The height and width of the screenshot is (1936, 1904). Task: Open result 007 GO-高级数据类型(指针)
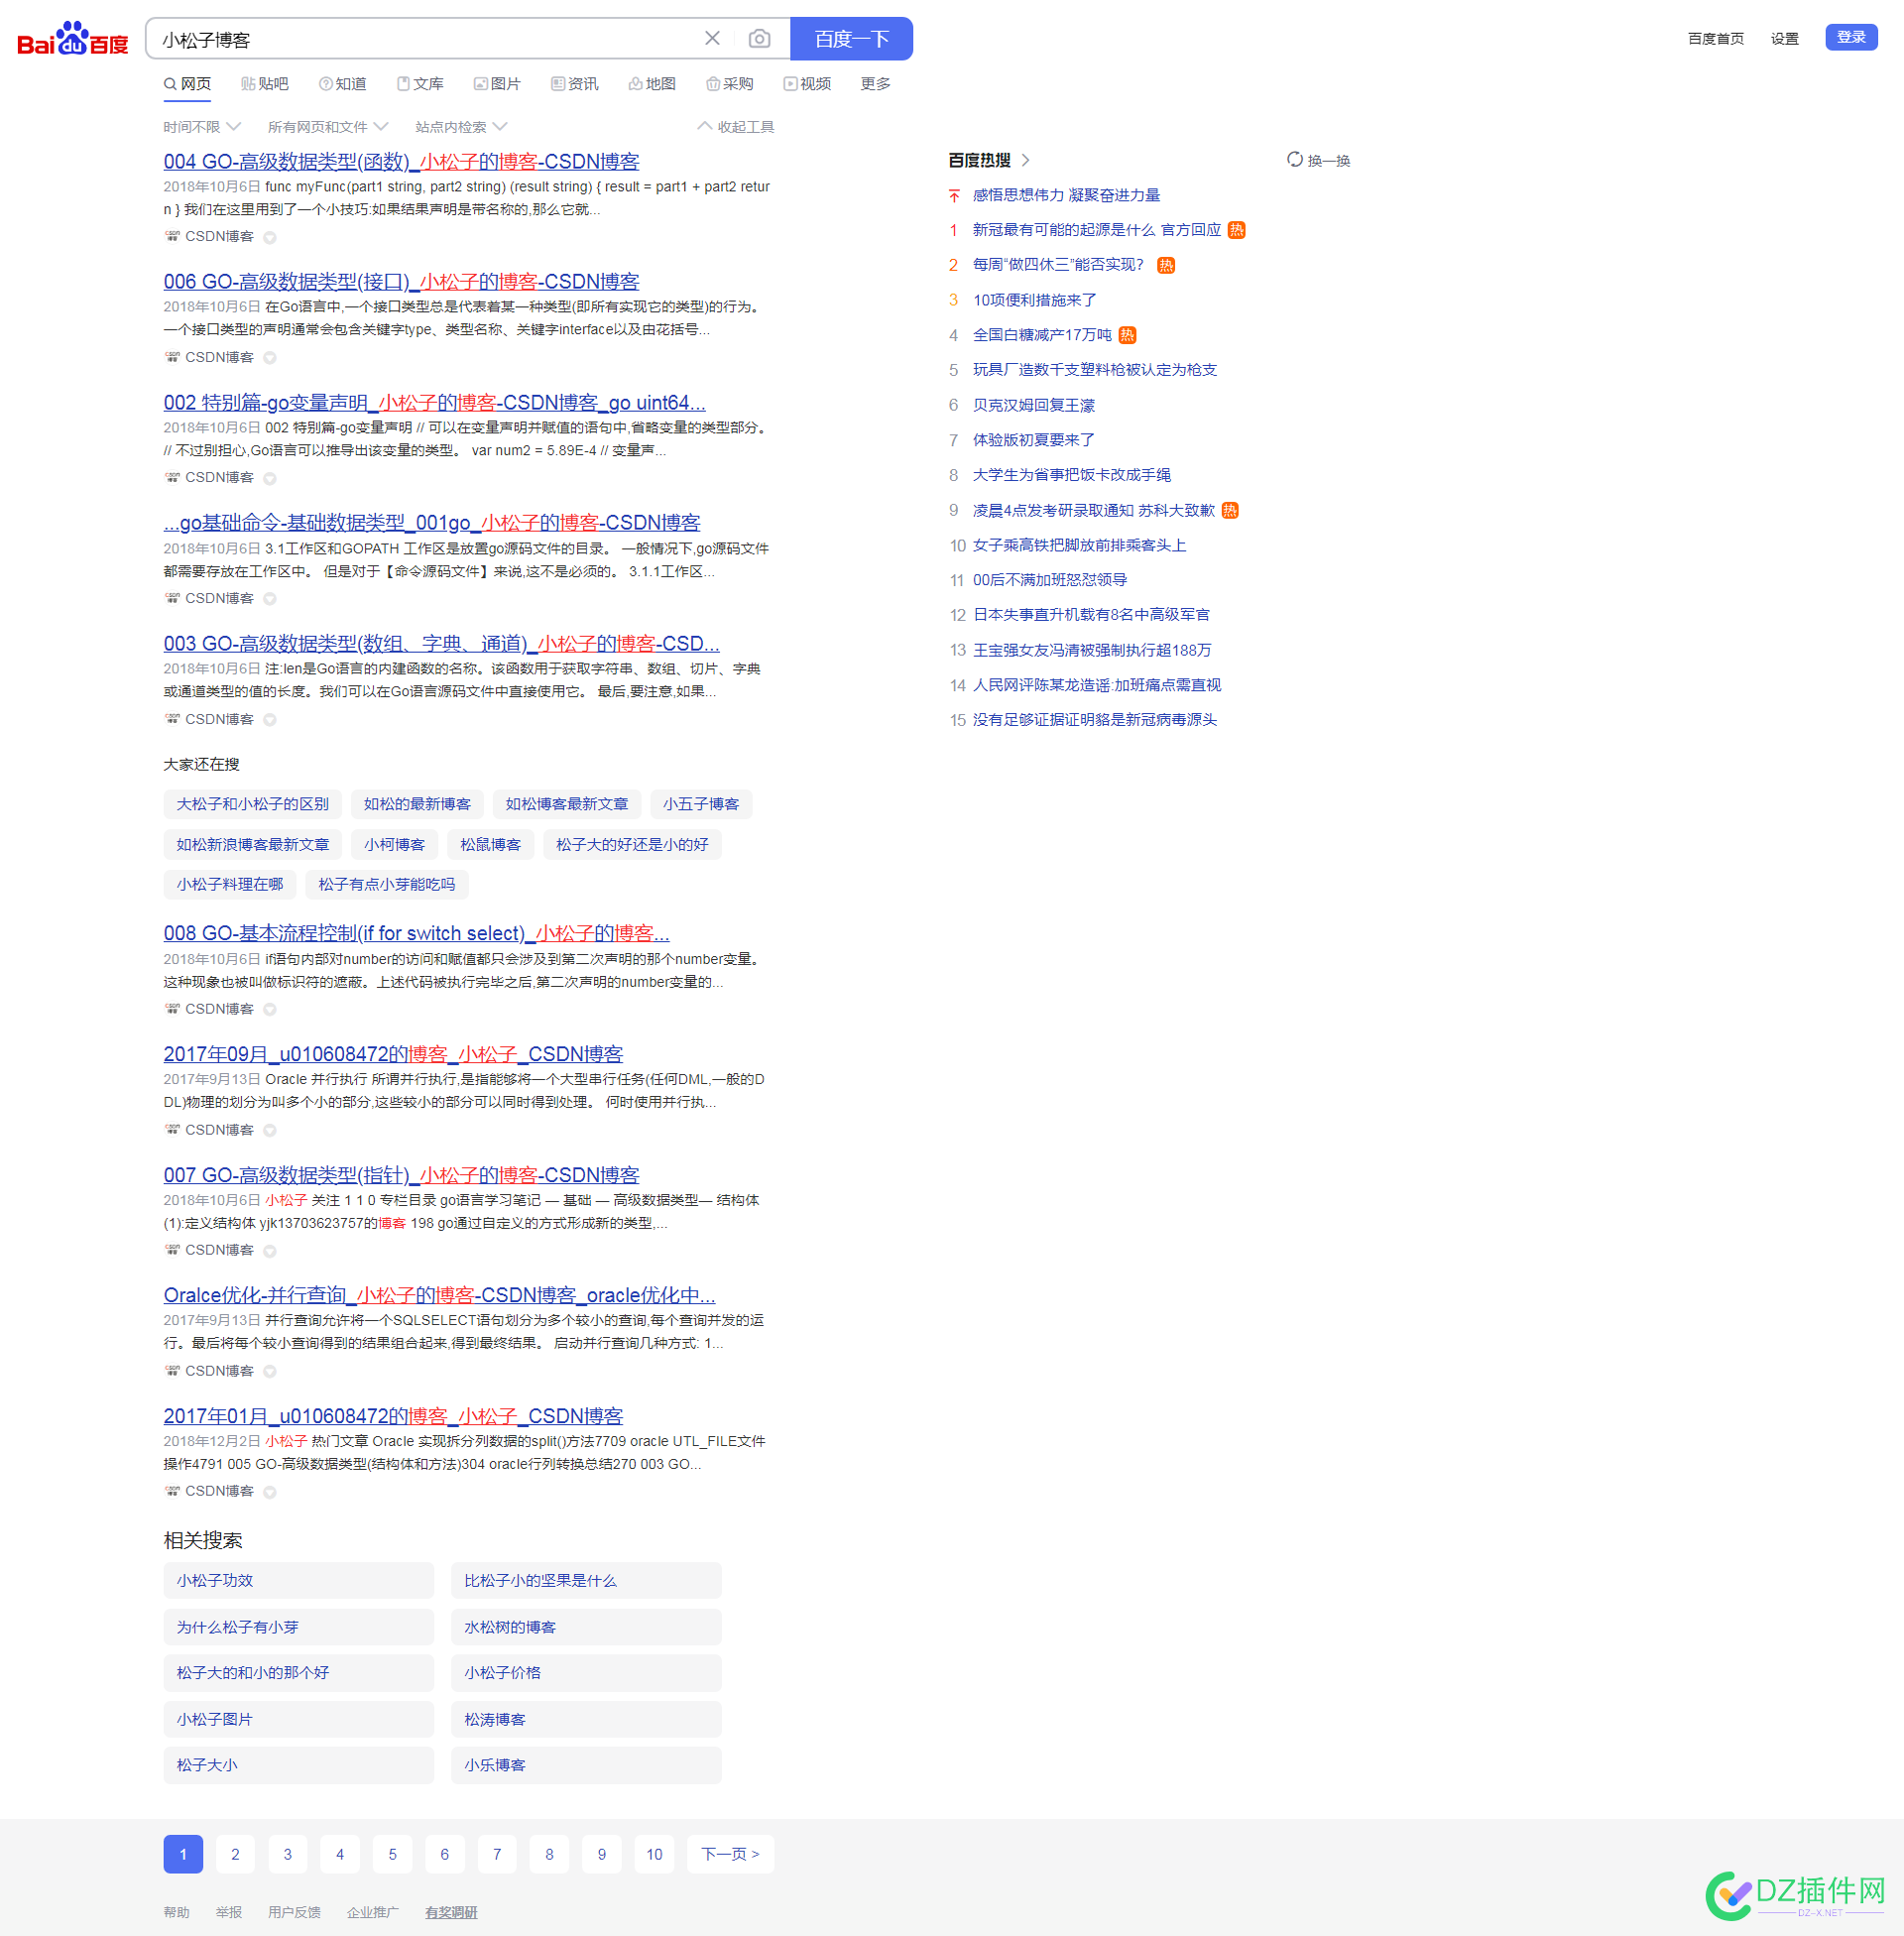point(401,1175)
